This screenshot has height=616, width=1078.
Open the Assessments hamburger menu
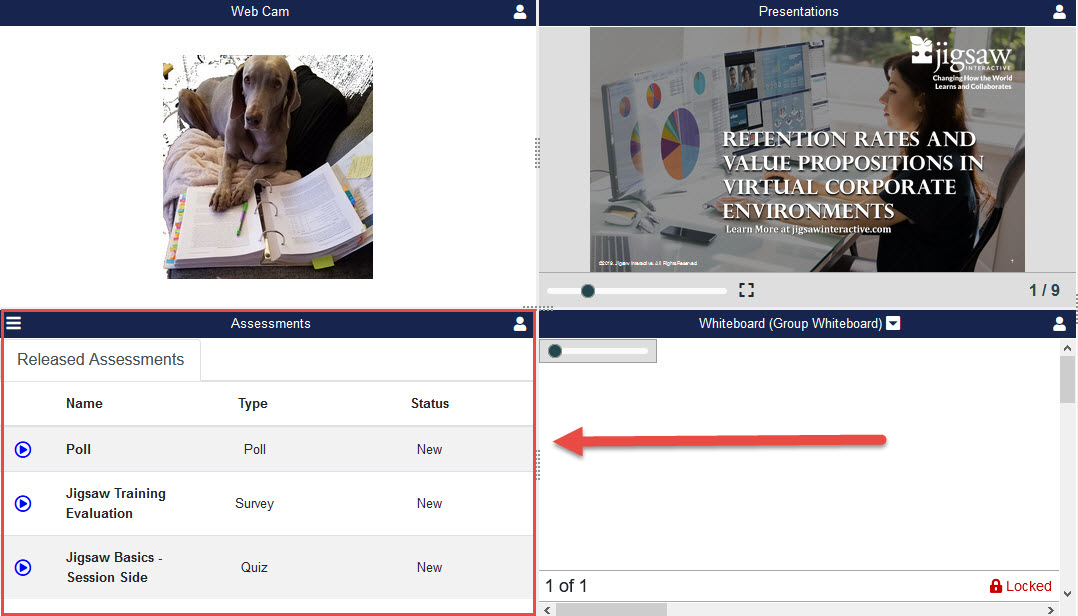pos(14,323)
